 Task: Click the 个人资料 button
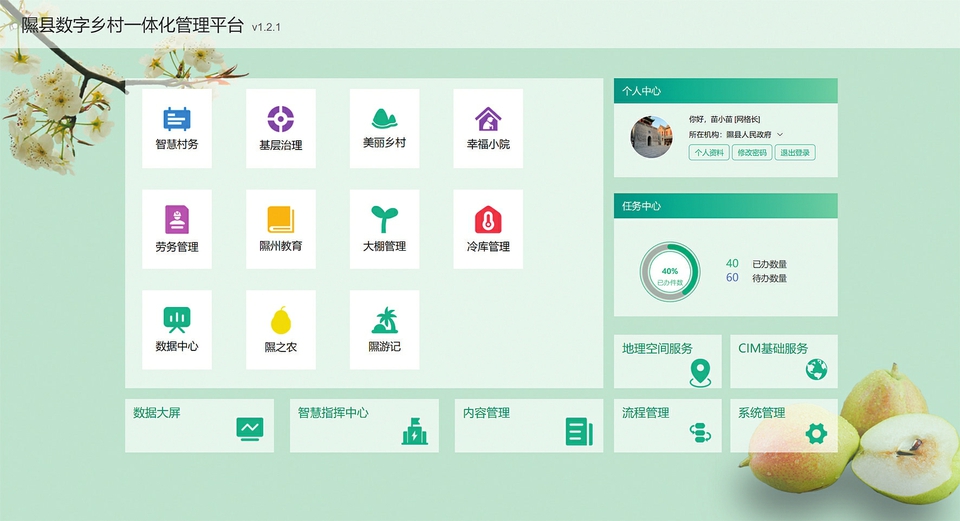pyautogui.click(x=709, y=153)
